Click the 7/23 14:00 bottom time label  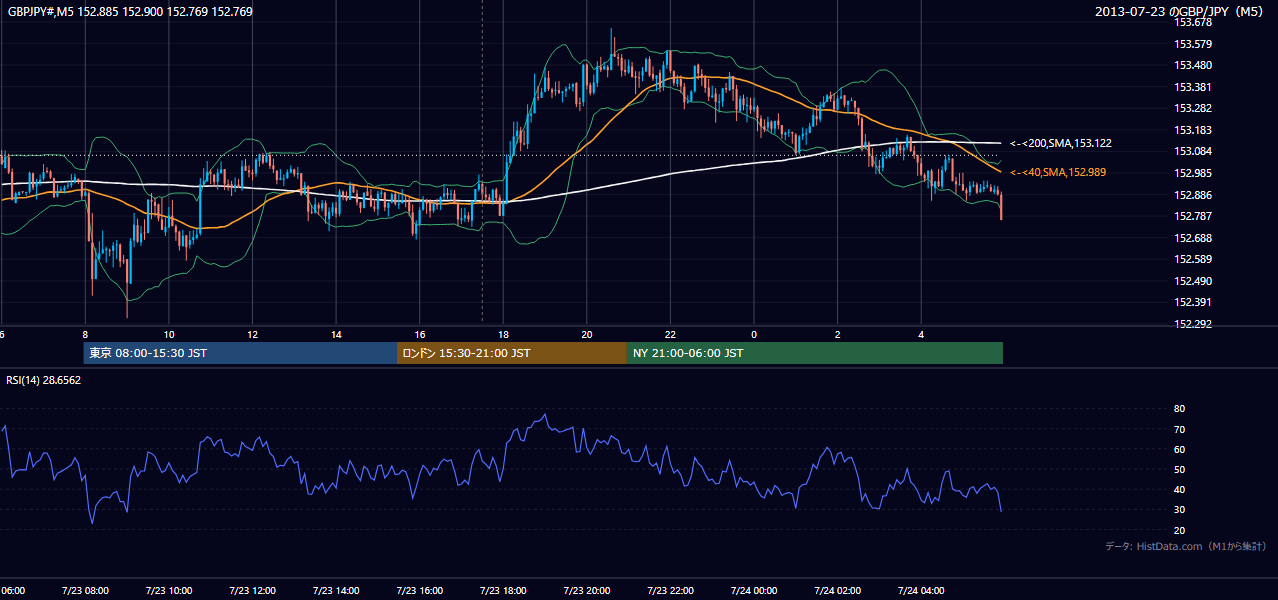[x=336, y=591]
